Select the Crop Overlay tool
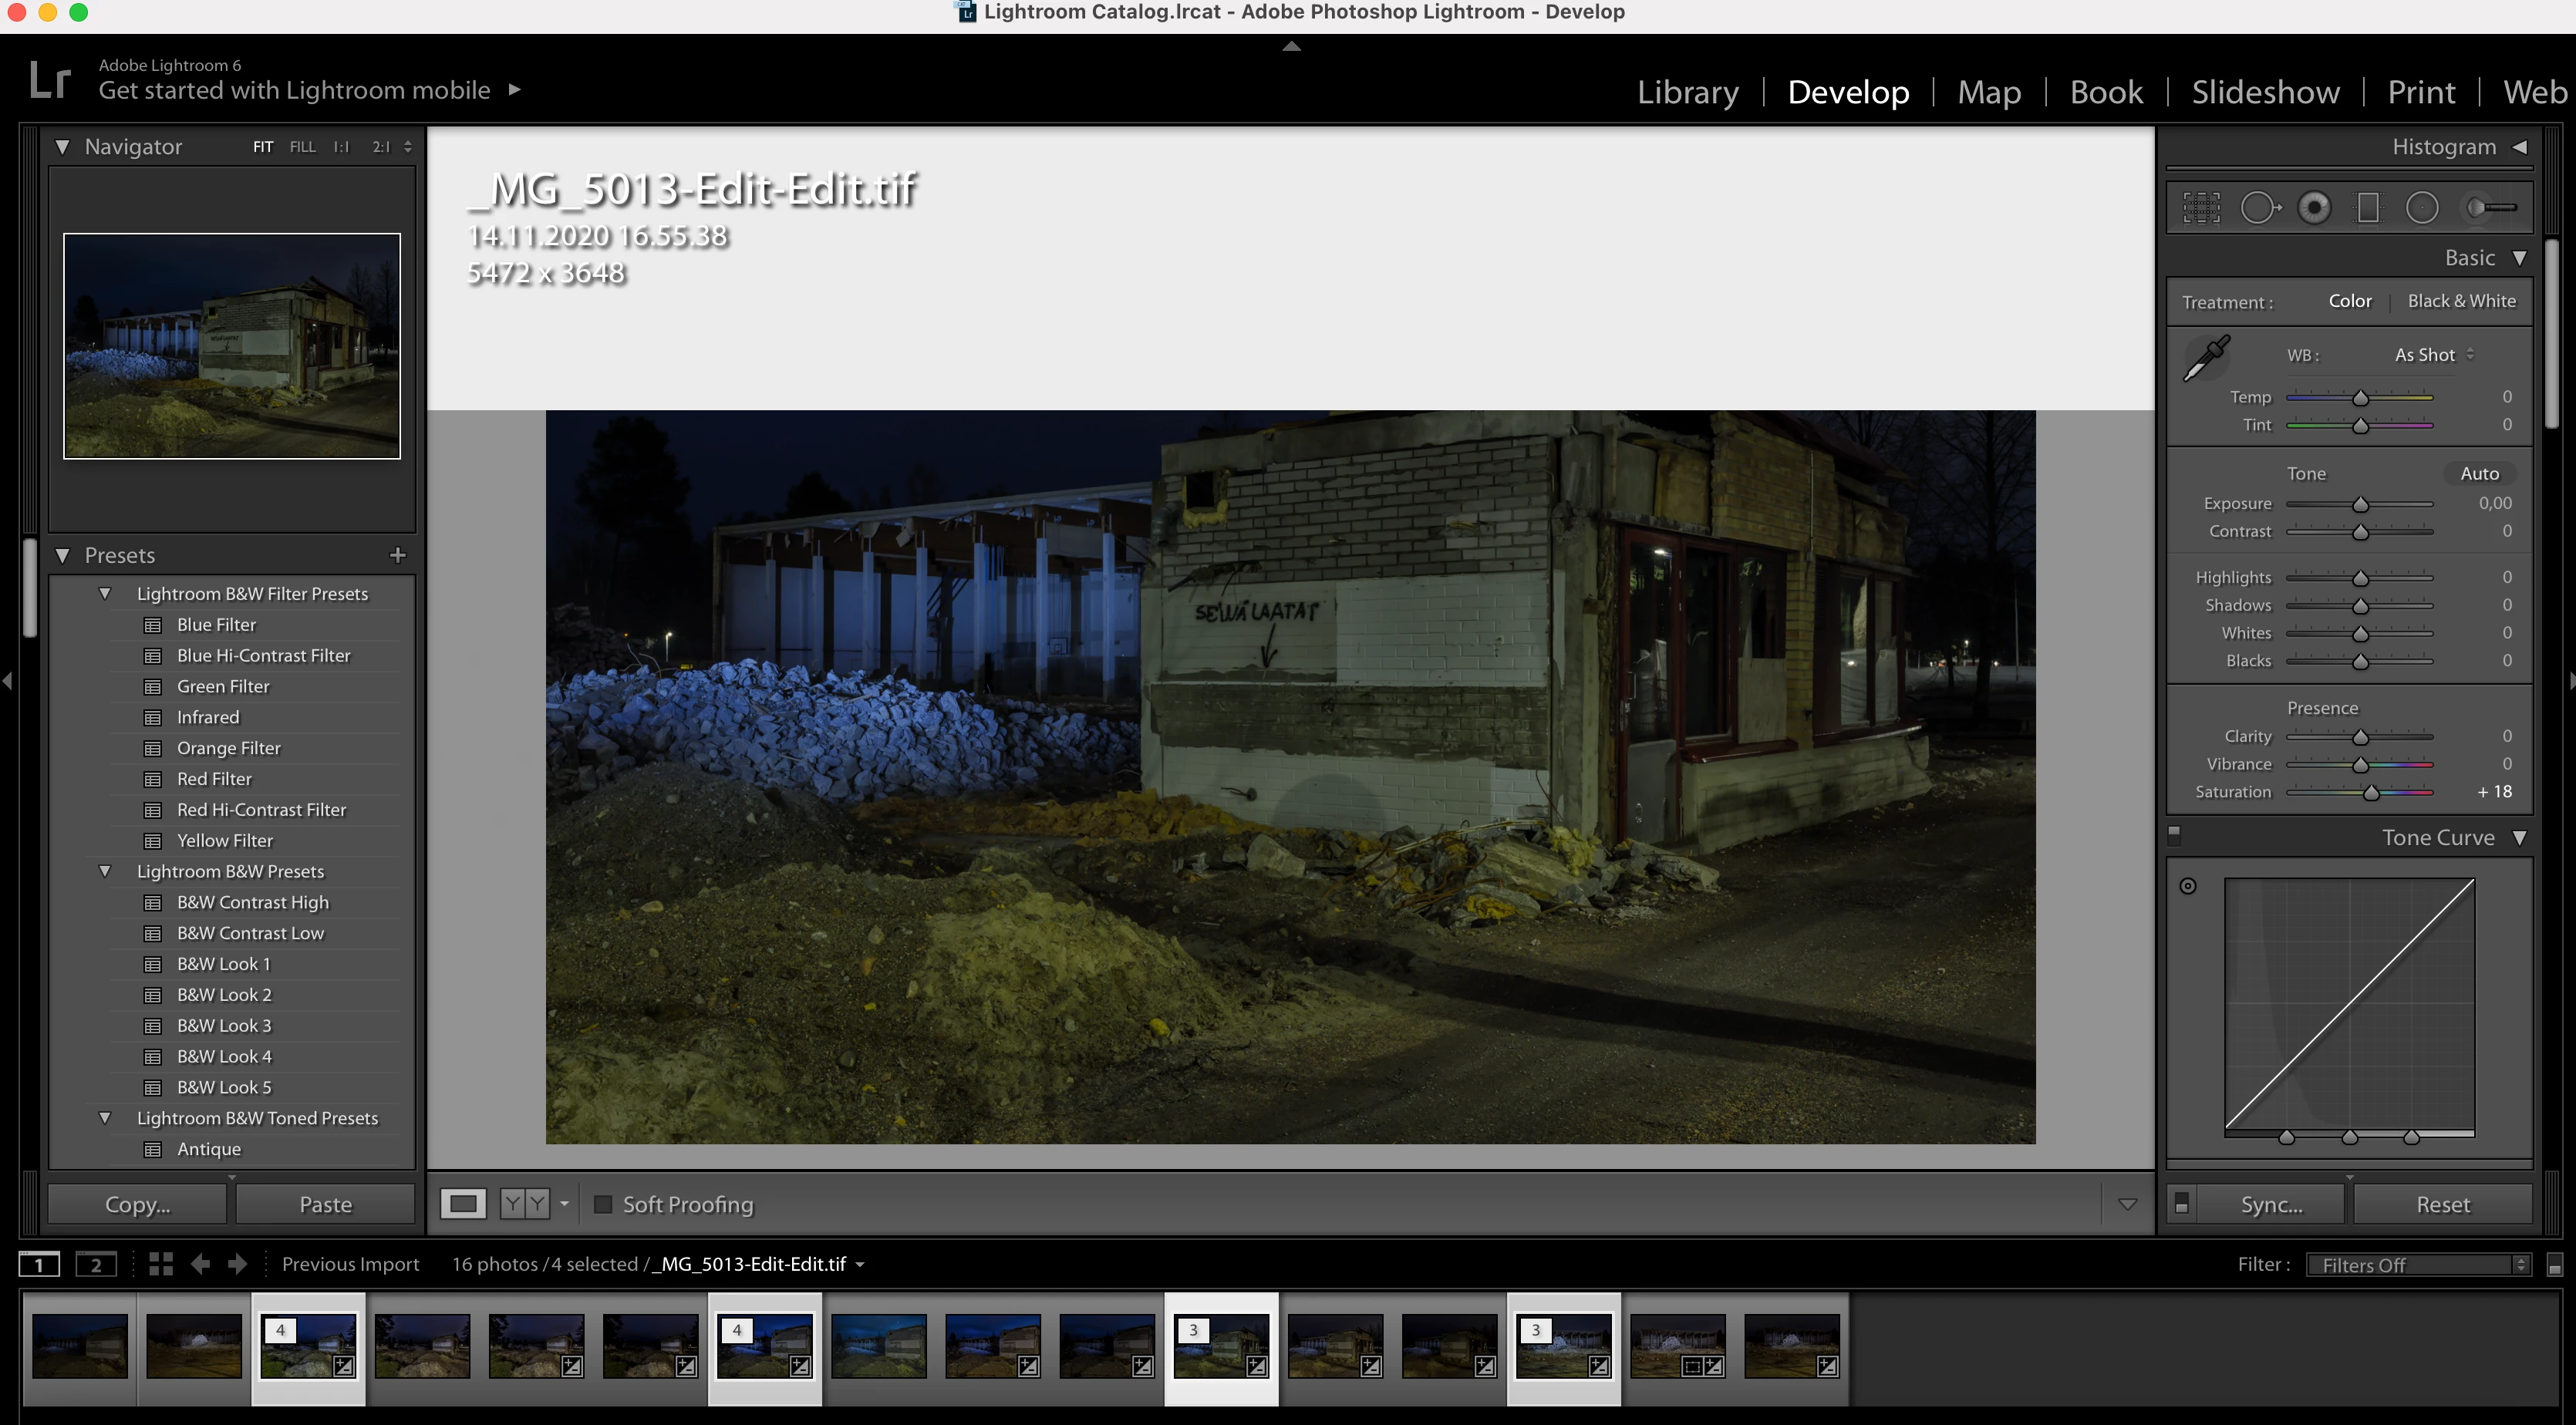 click(2201, 208)
